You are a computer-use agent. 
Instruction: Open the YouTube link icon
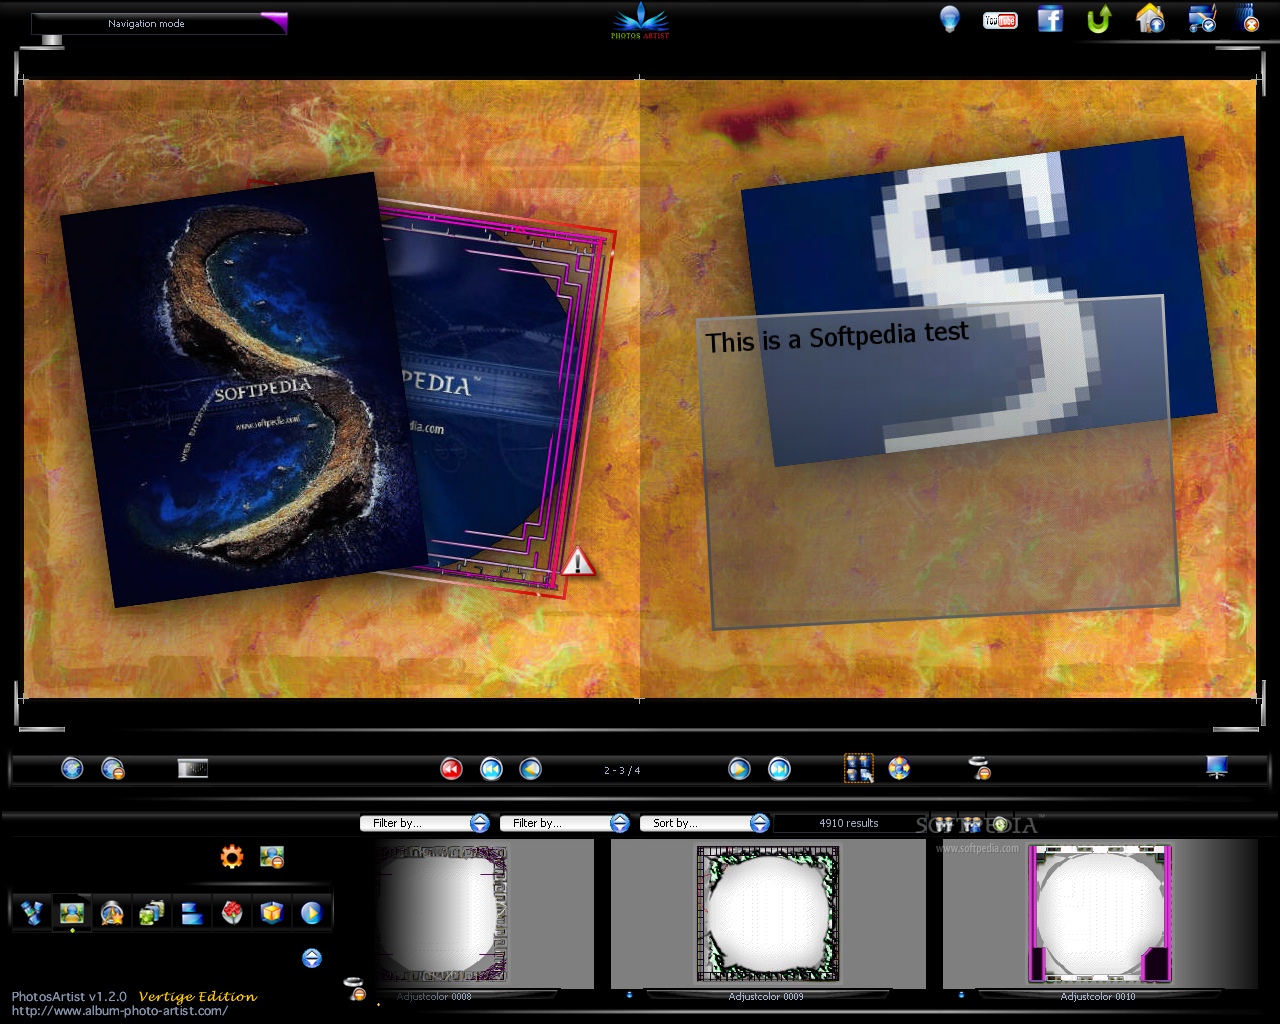(x=1000, y=20)
